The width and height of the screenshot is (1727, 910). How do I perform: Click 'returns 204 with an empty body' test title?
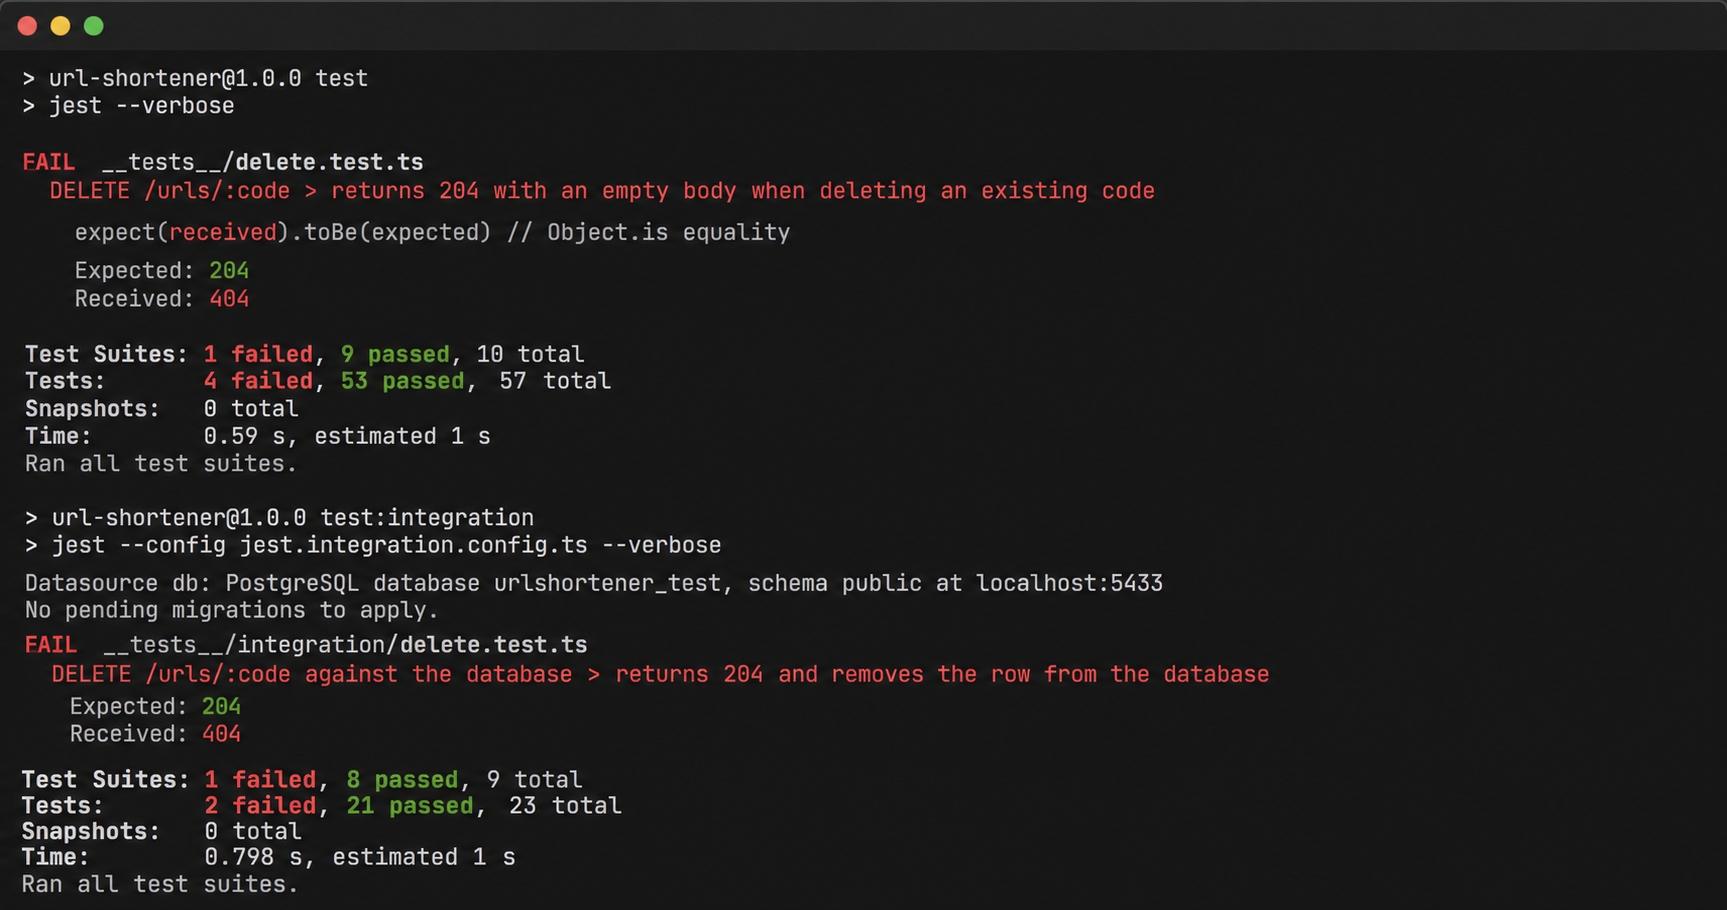pos(602,191)
